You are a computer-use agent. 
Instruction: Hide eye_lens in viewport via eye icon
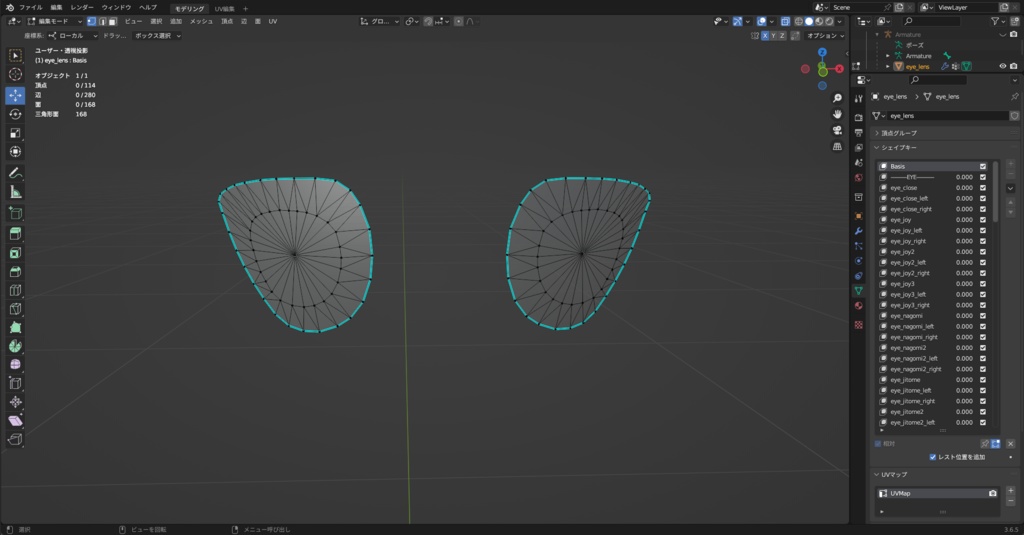[x=1002, y=66]
